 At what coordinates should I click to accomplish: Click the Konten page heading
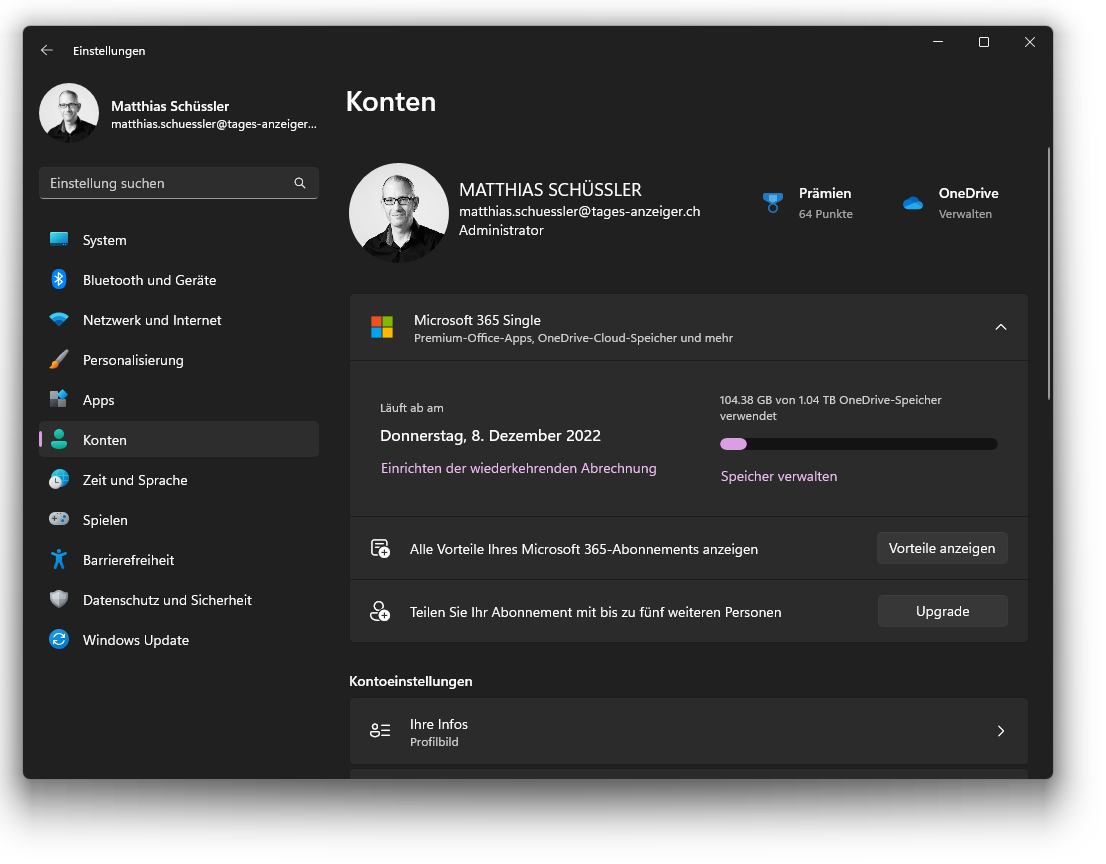(391, 102)
